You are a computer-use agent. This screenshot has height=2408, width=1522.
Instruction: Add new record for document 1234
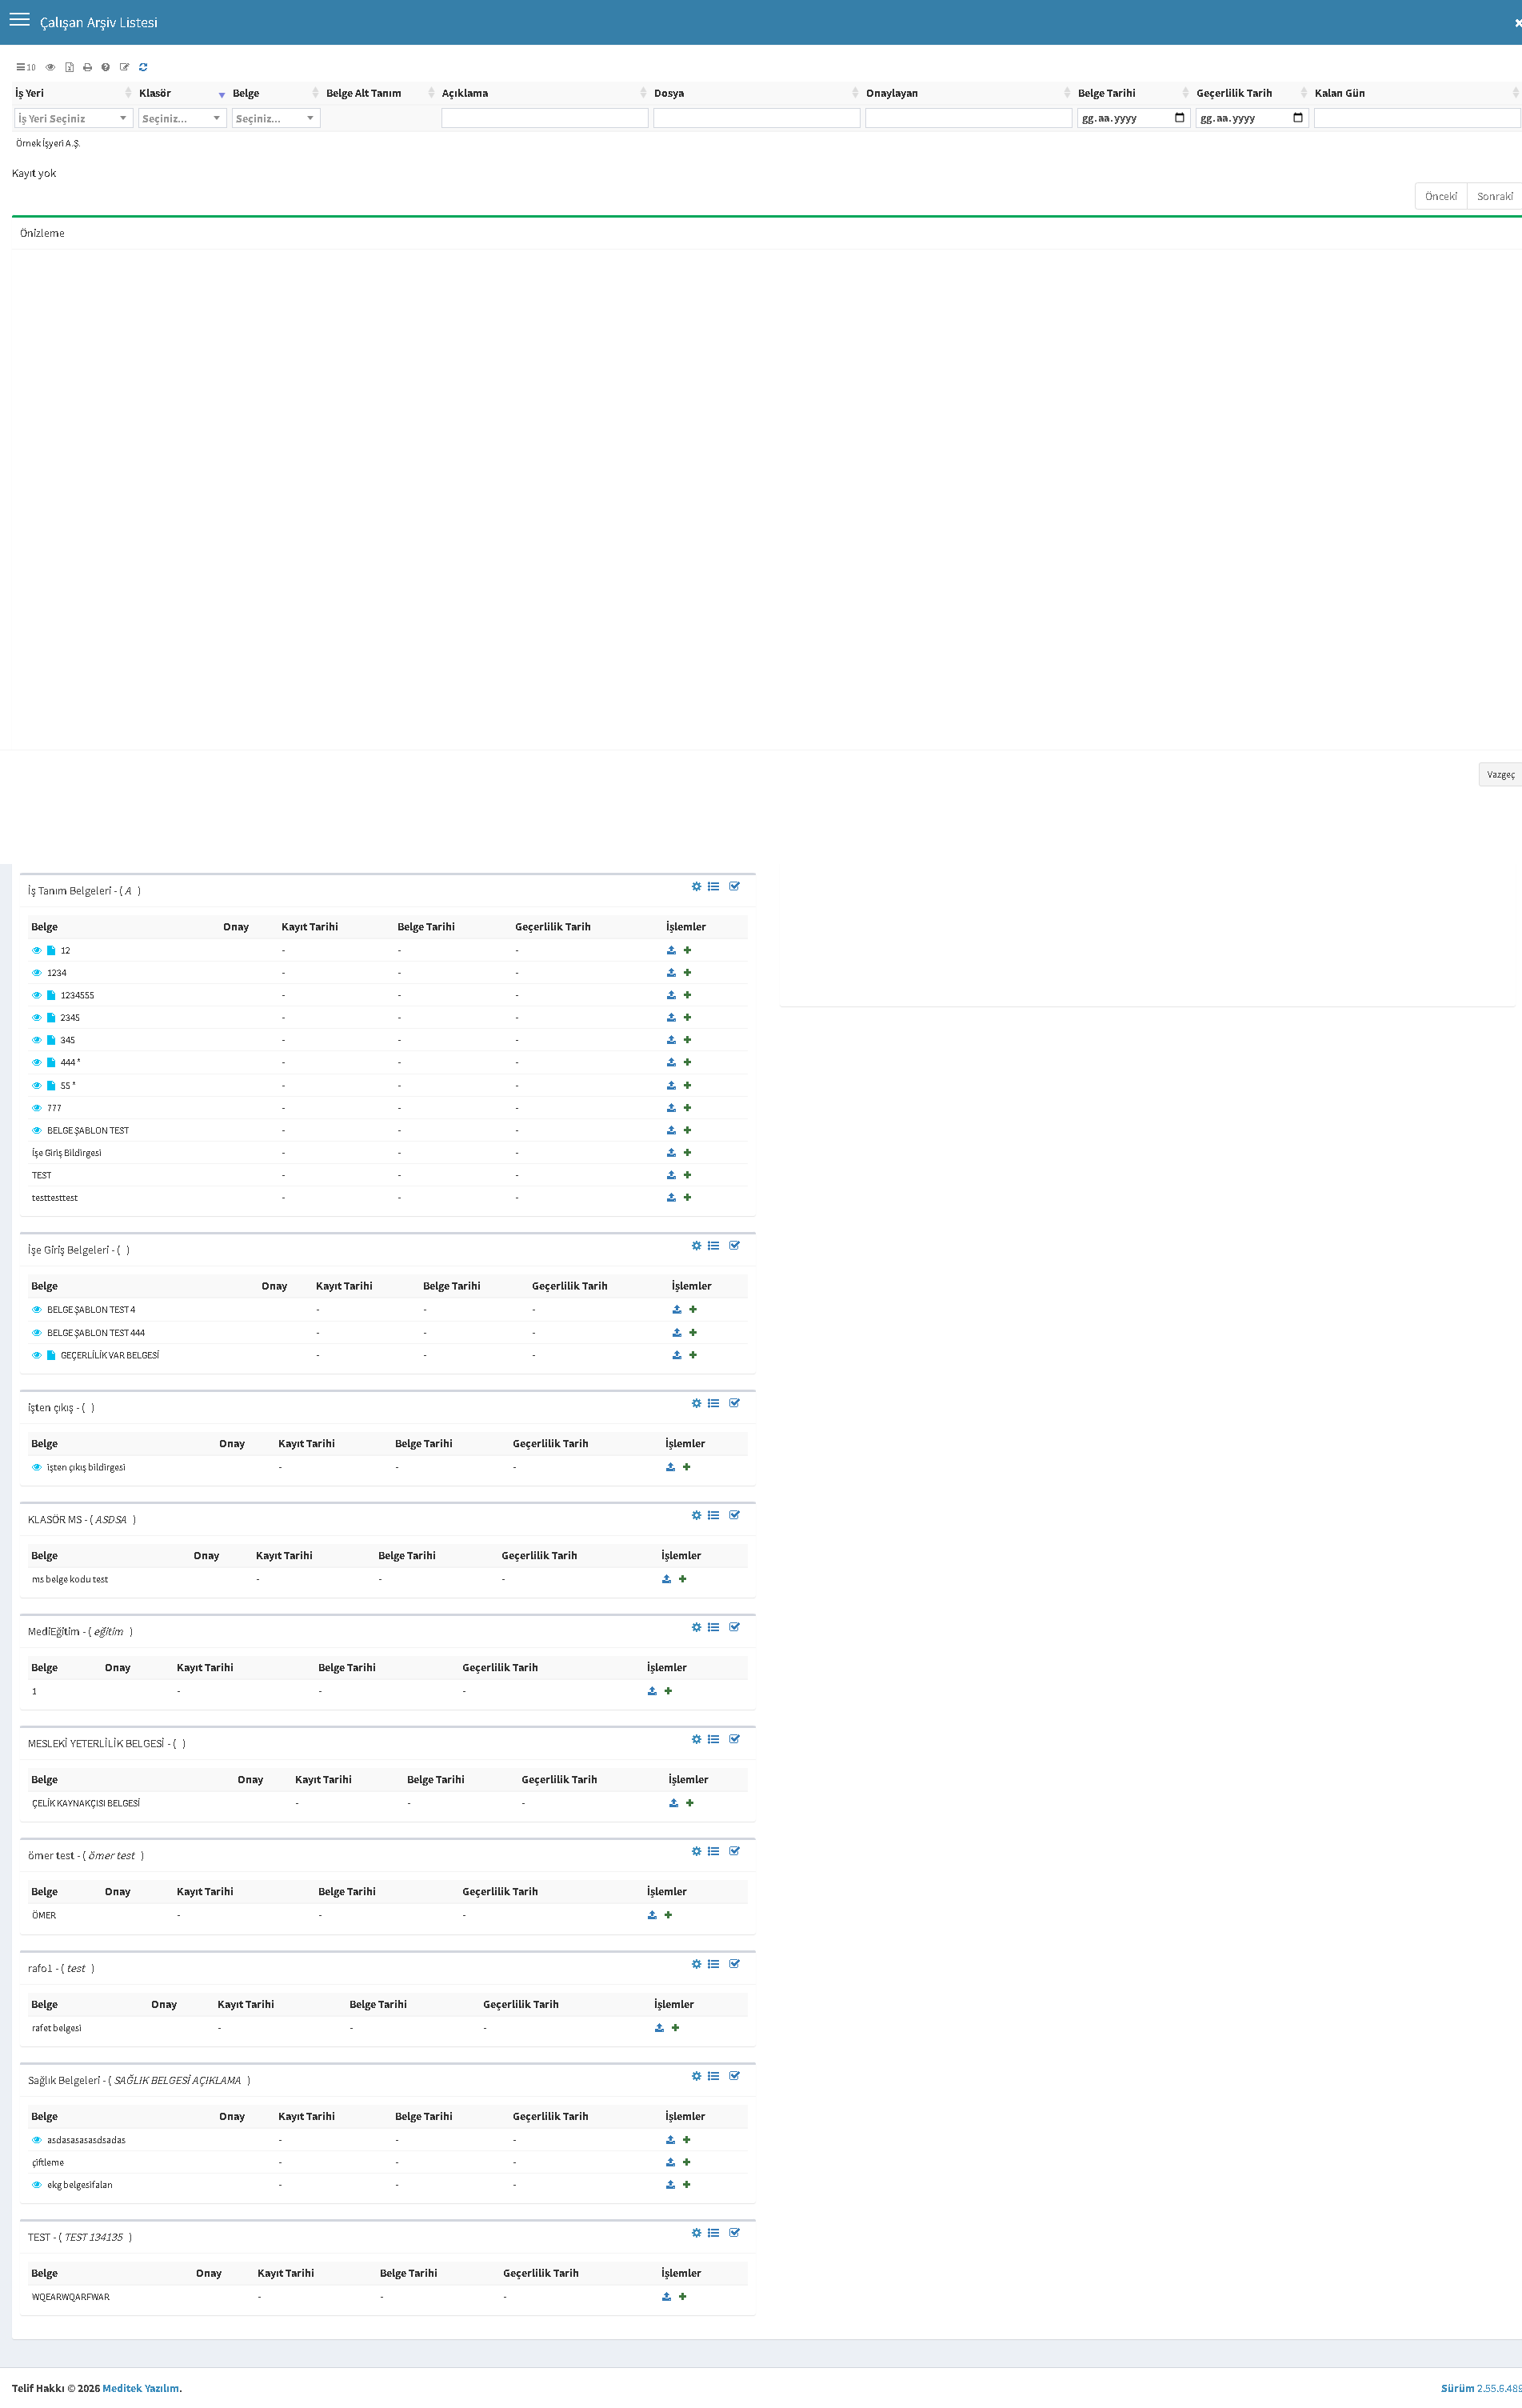[687, 972]
